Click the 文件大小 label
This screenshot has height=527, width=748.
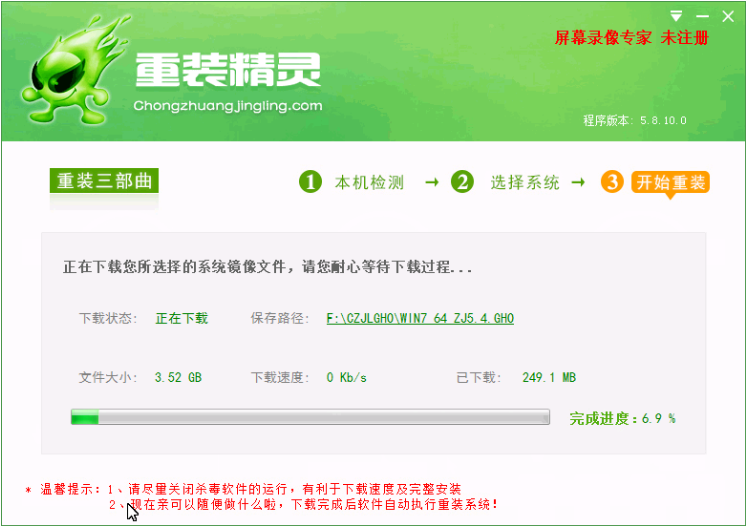click(108, 377)
